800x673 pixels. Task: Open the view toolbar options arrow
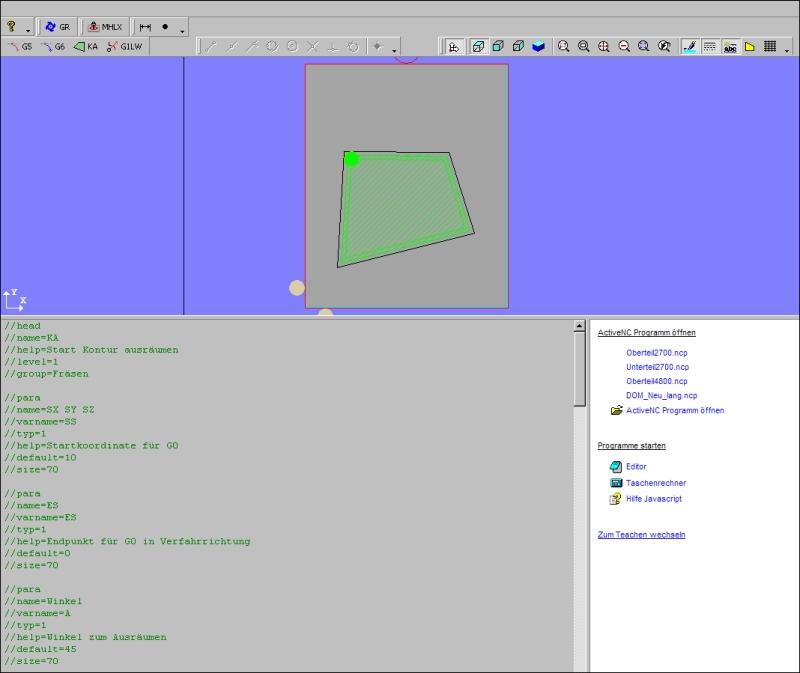[786, 51]
